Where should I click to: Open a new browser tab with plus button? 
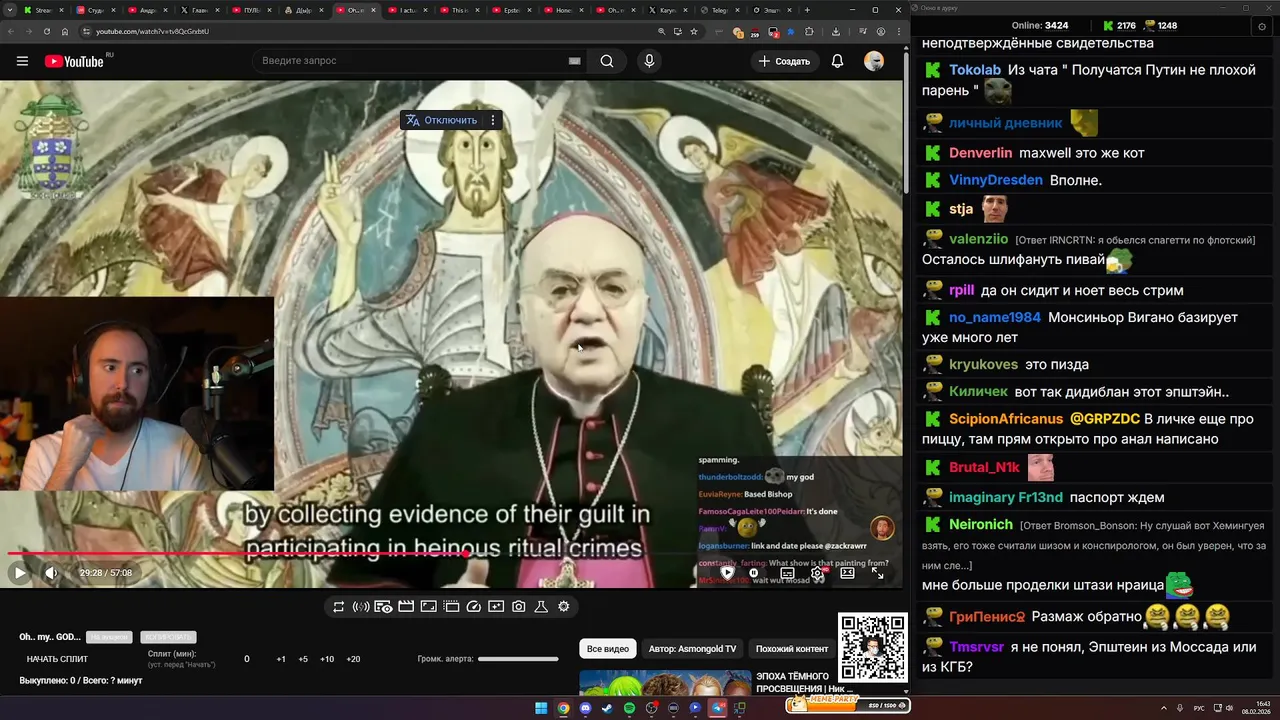807,10
